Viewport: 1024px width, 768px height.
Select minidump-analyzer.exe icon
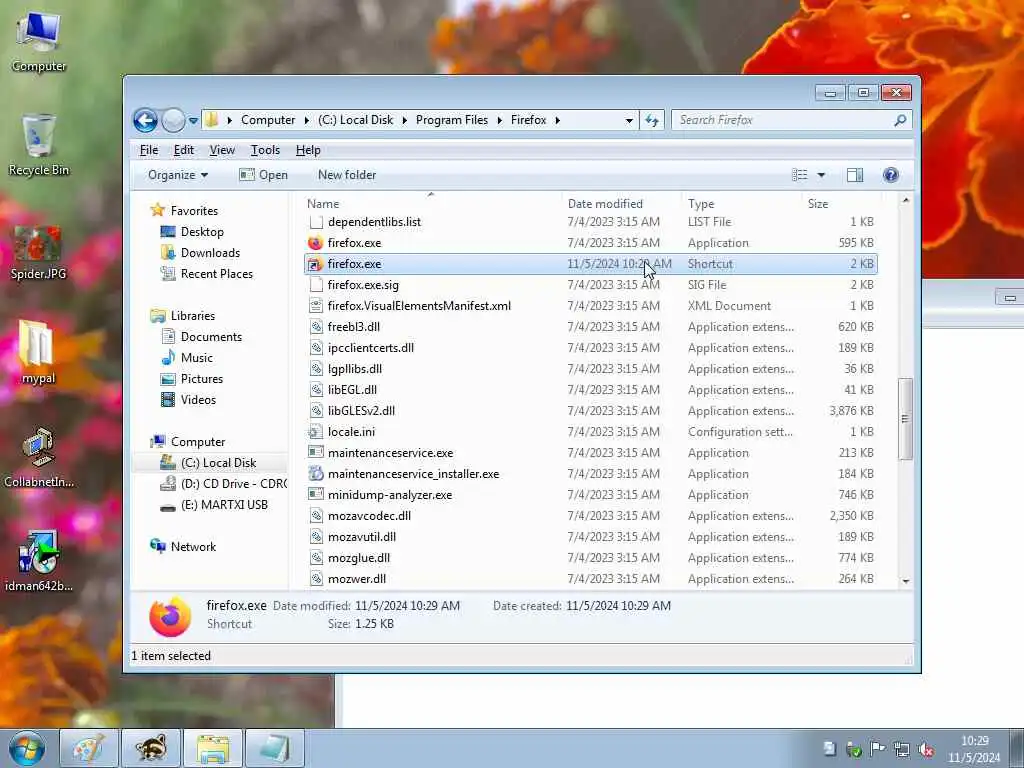[315, 494]
